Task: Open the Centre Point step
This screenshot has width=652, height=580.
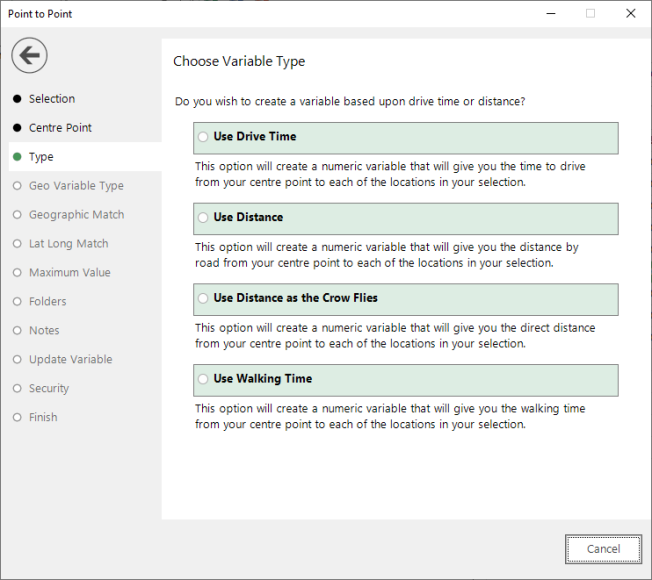Action: pyautogui.click(x=60, y=128)
